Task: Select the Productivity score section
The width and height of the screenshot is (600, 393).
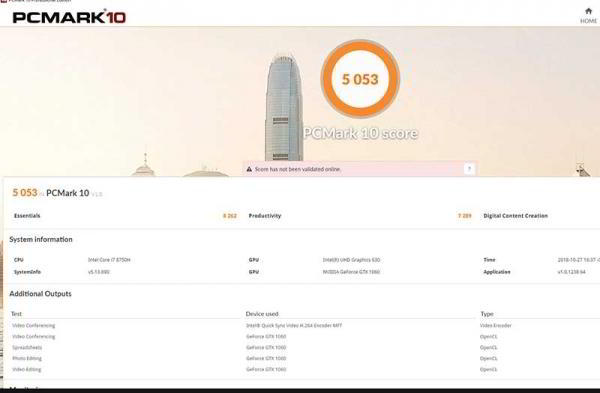Action: [360, 216]
